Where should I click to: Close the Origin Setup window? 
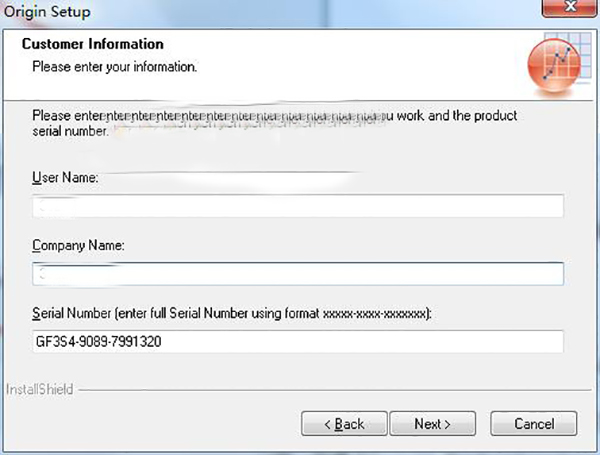point(569,7)
